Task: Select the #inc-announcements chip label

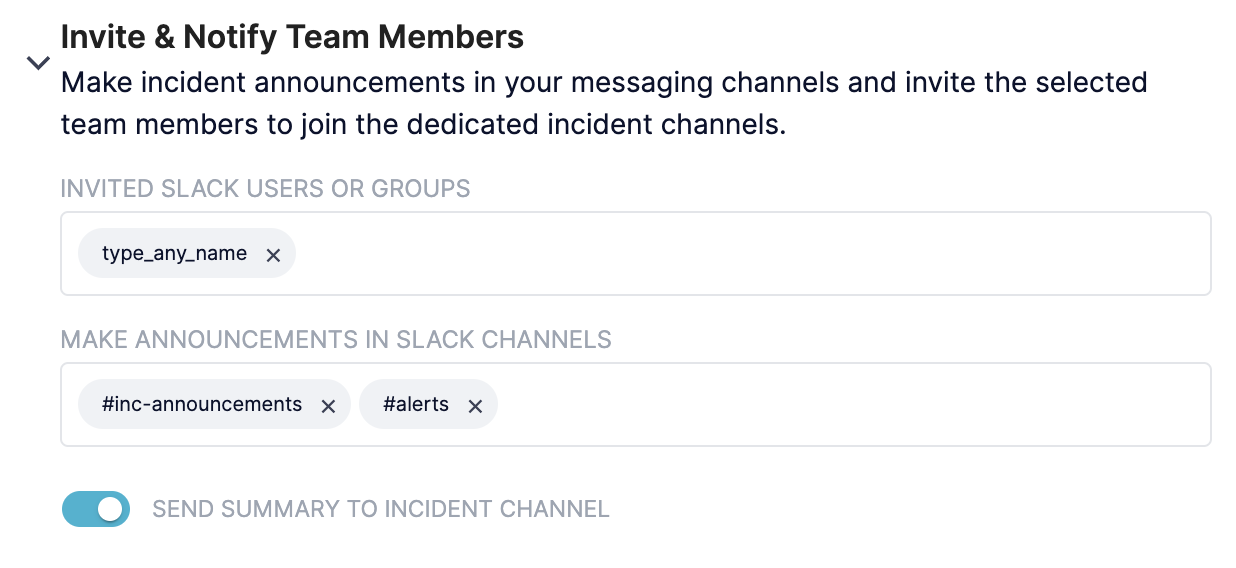Action: click(x=202, y=405)
